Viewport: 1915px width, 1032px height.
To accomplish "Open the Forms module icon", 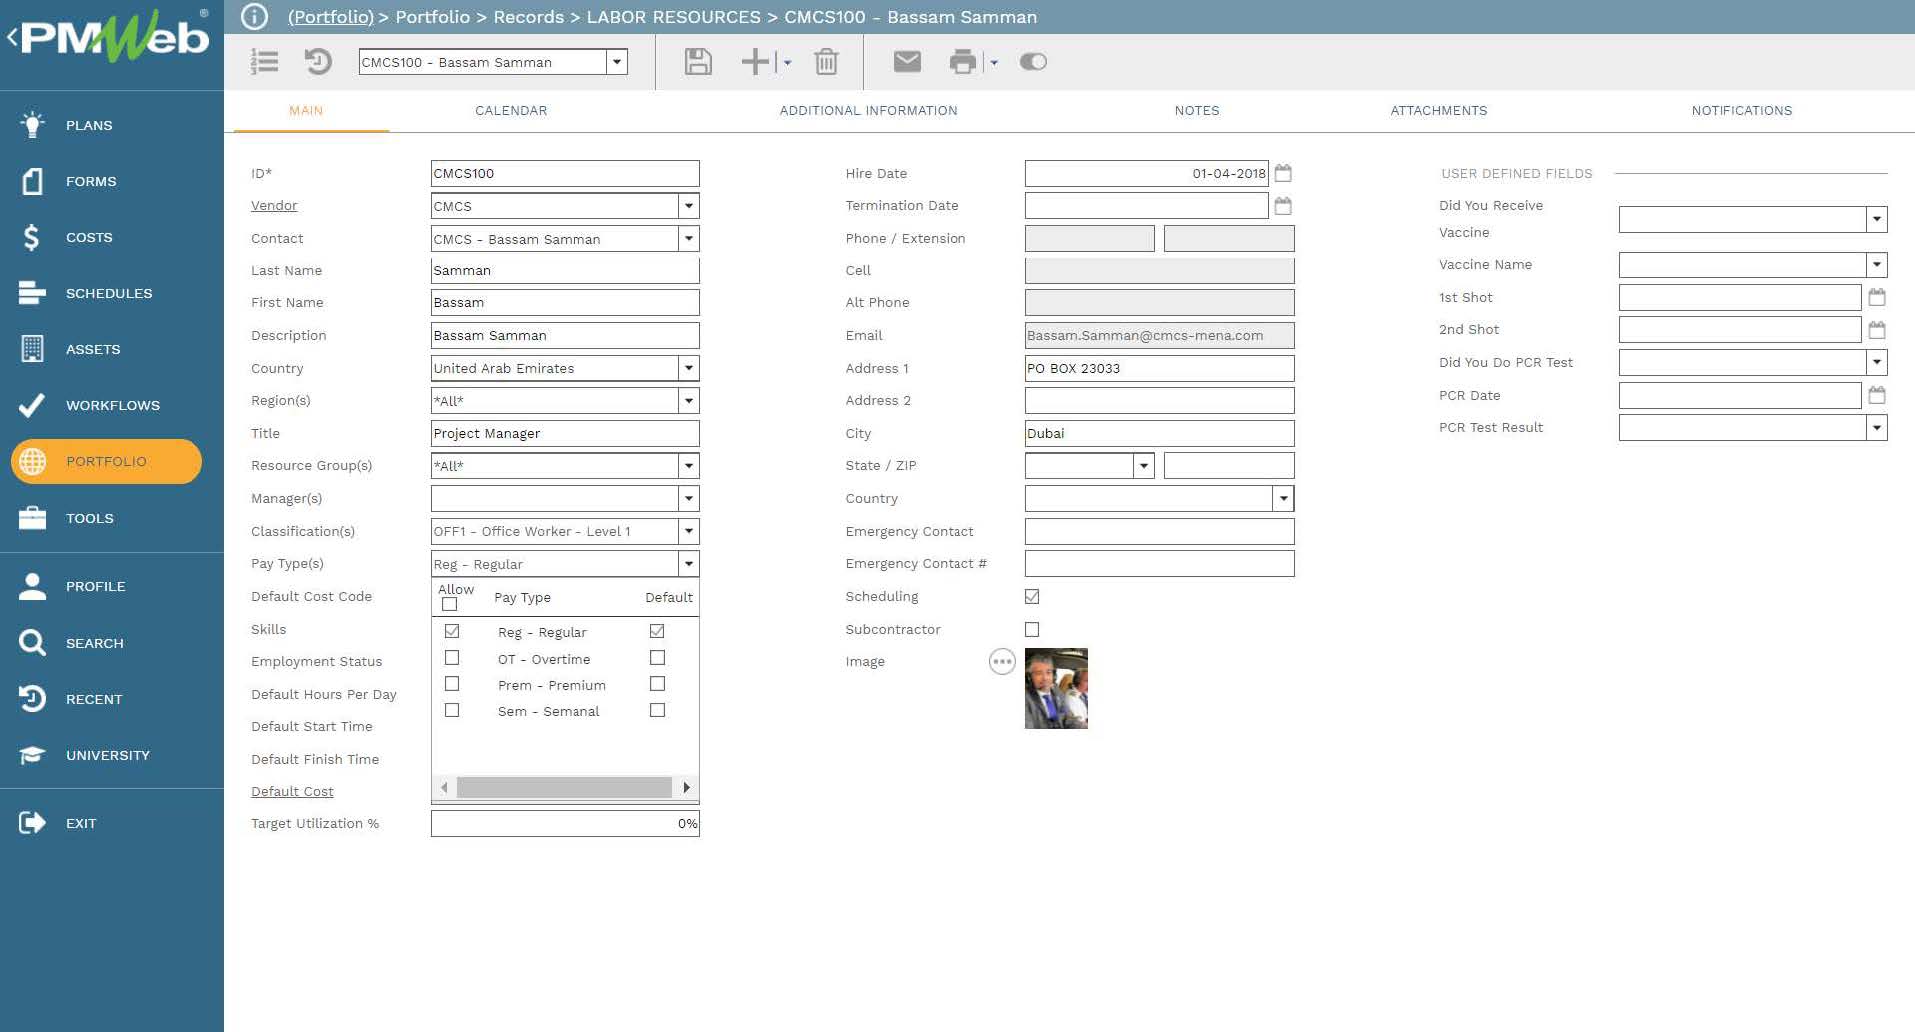I will 32,181.
